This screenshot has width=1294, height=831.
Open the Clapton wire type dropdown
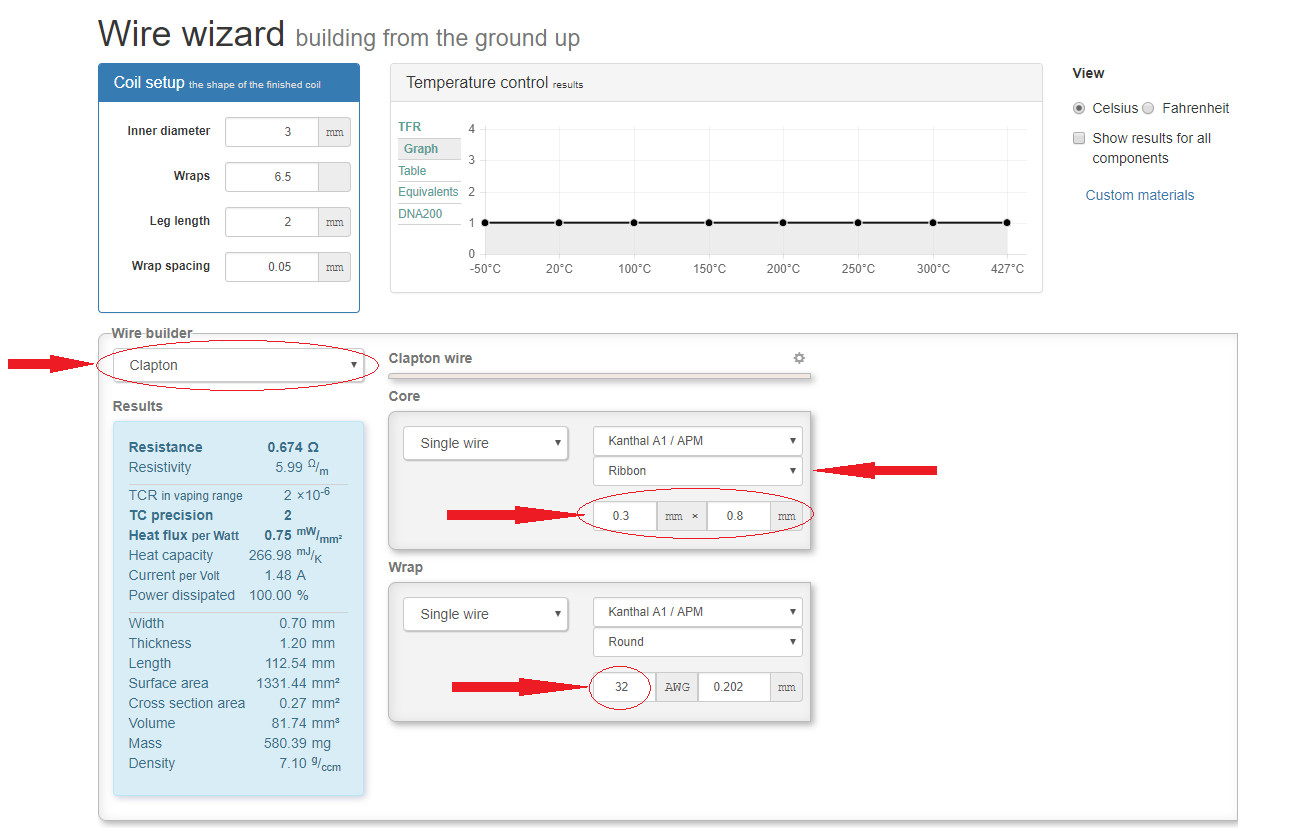(238, 366)
